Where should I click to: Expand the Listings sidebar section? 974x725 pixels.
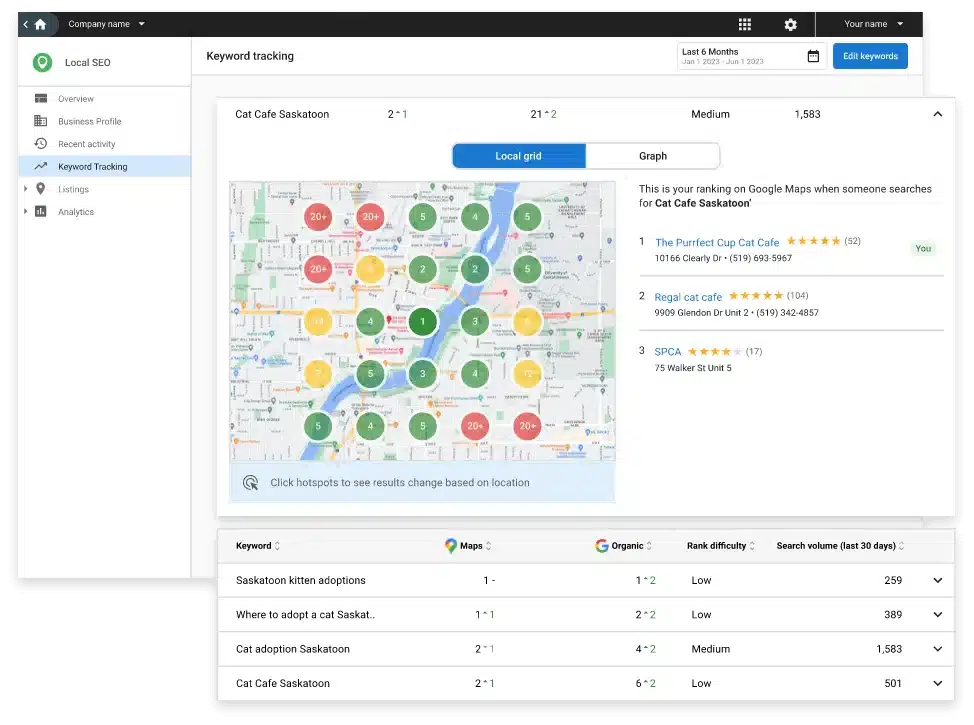point(27,189)
